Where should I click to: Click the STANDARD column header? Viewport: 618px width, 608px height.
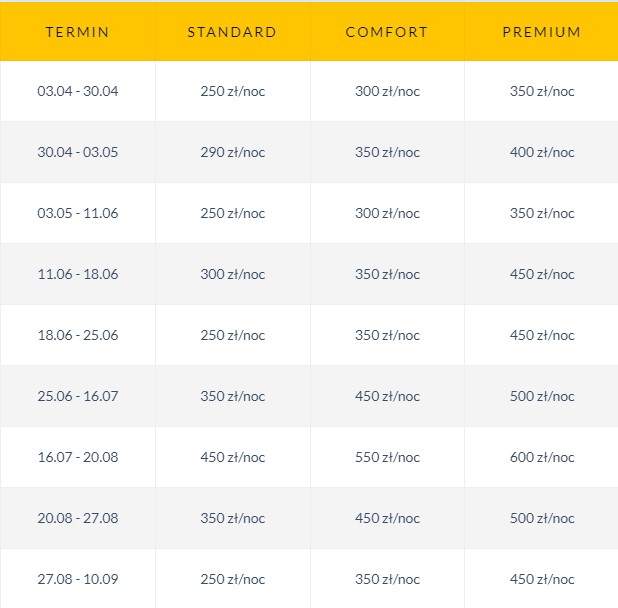(x=232, y=32)
